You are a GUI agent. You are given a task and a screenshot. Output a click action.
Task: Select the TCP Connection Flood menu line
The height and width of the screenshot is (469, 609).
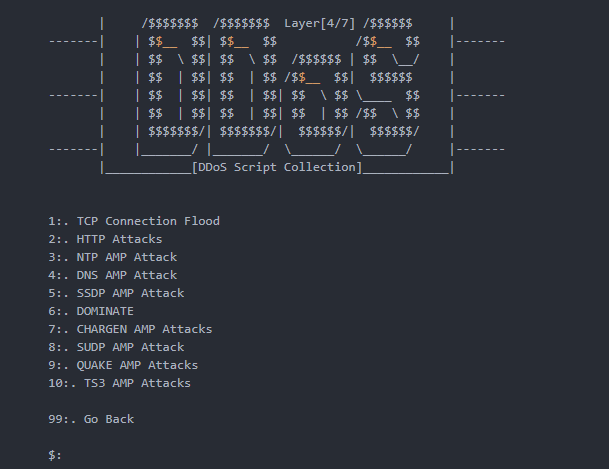pyautogui.click(x=134, y=221)
